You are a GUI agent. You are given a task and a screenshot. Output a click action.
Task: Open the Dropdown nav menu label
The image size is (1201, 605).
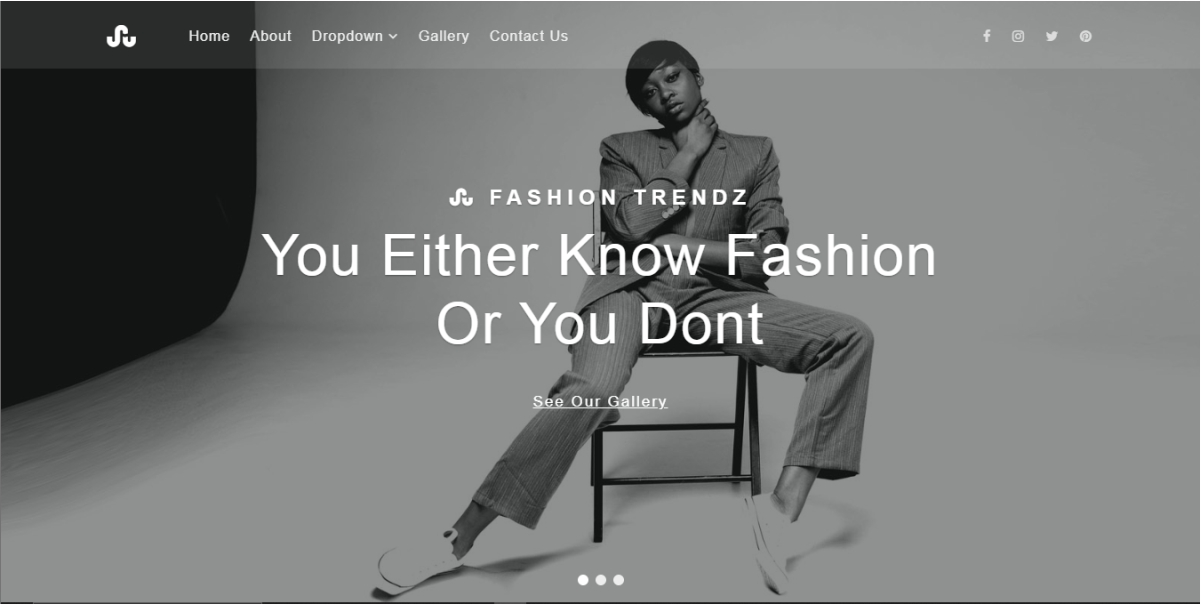click(x=347, y=36)
